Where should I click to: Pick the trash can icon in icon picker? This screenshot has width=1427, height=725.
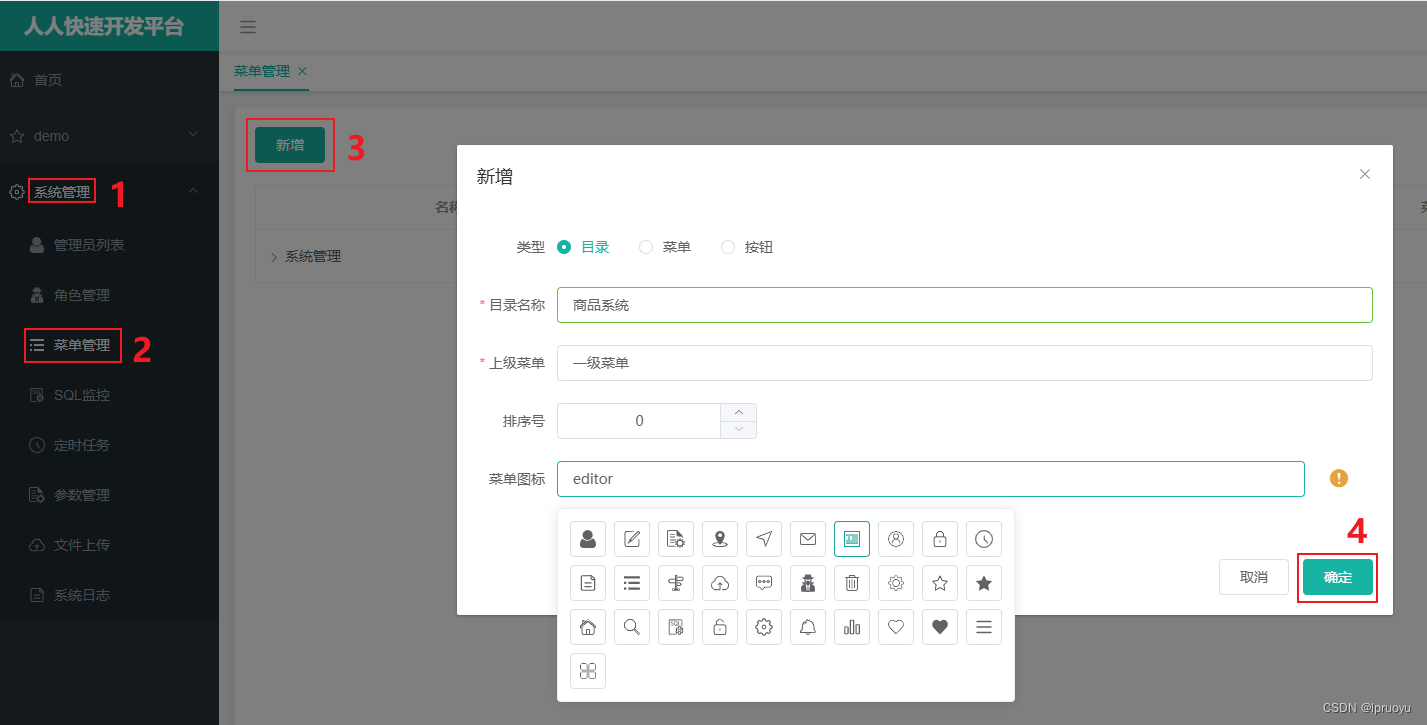tap(852, 583)
